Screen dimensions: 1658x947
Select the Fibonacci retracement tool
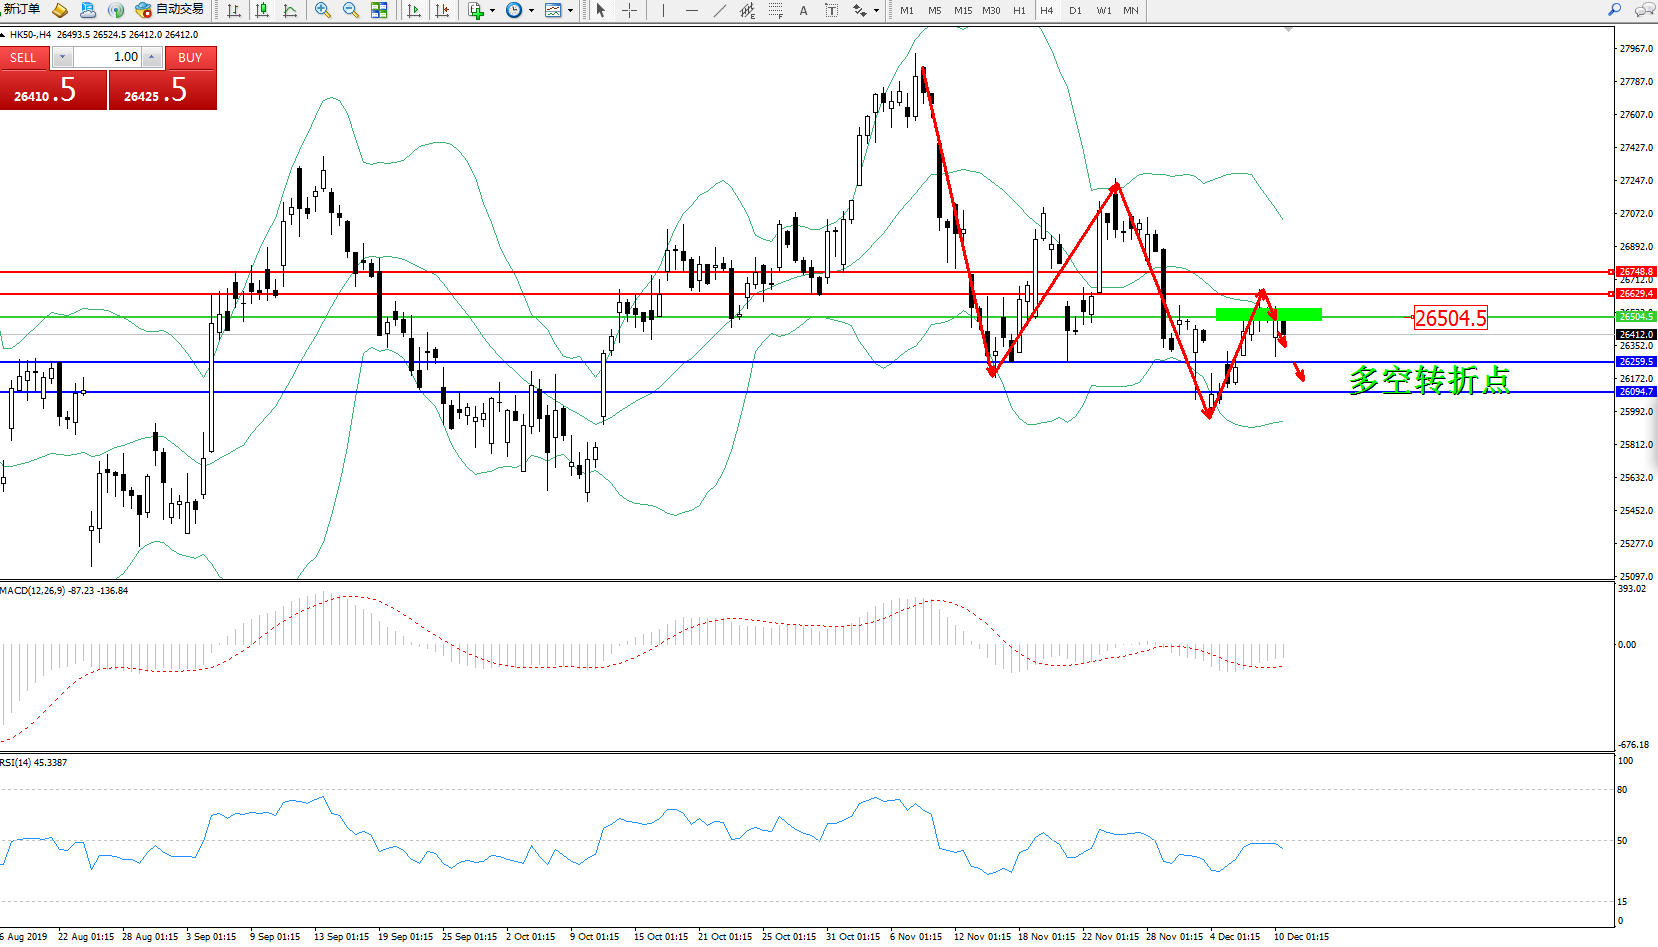(x=775, y=10)
